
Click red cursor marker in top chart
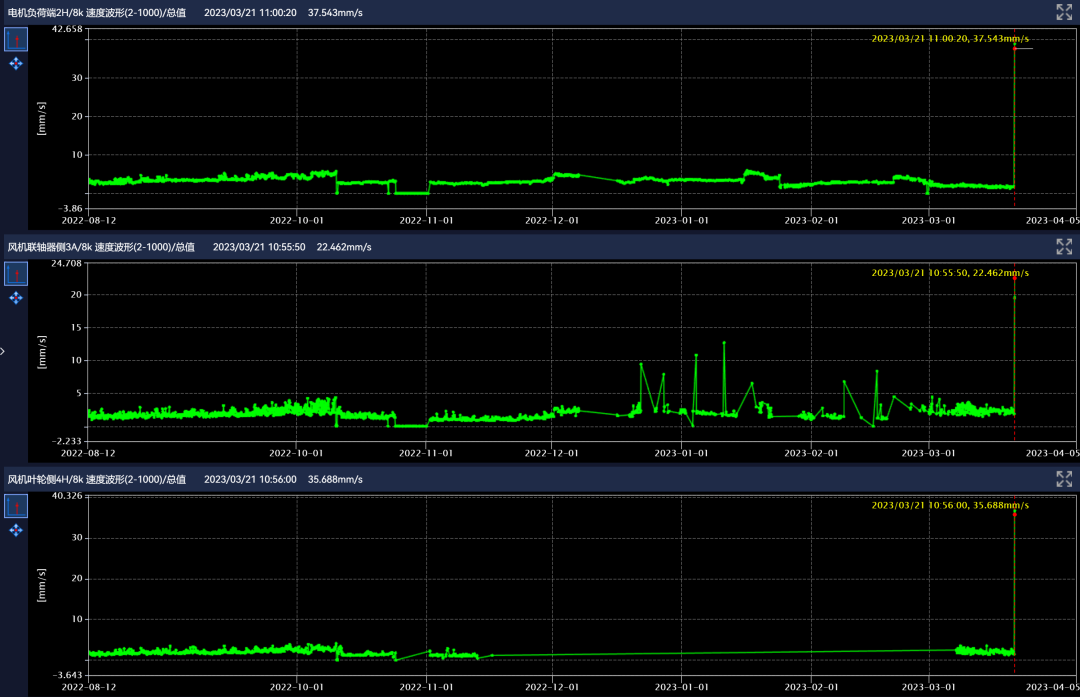click(x=1014, y=48)
